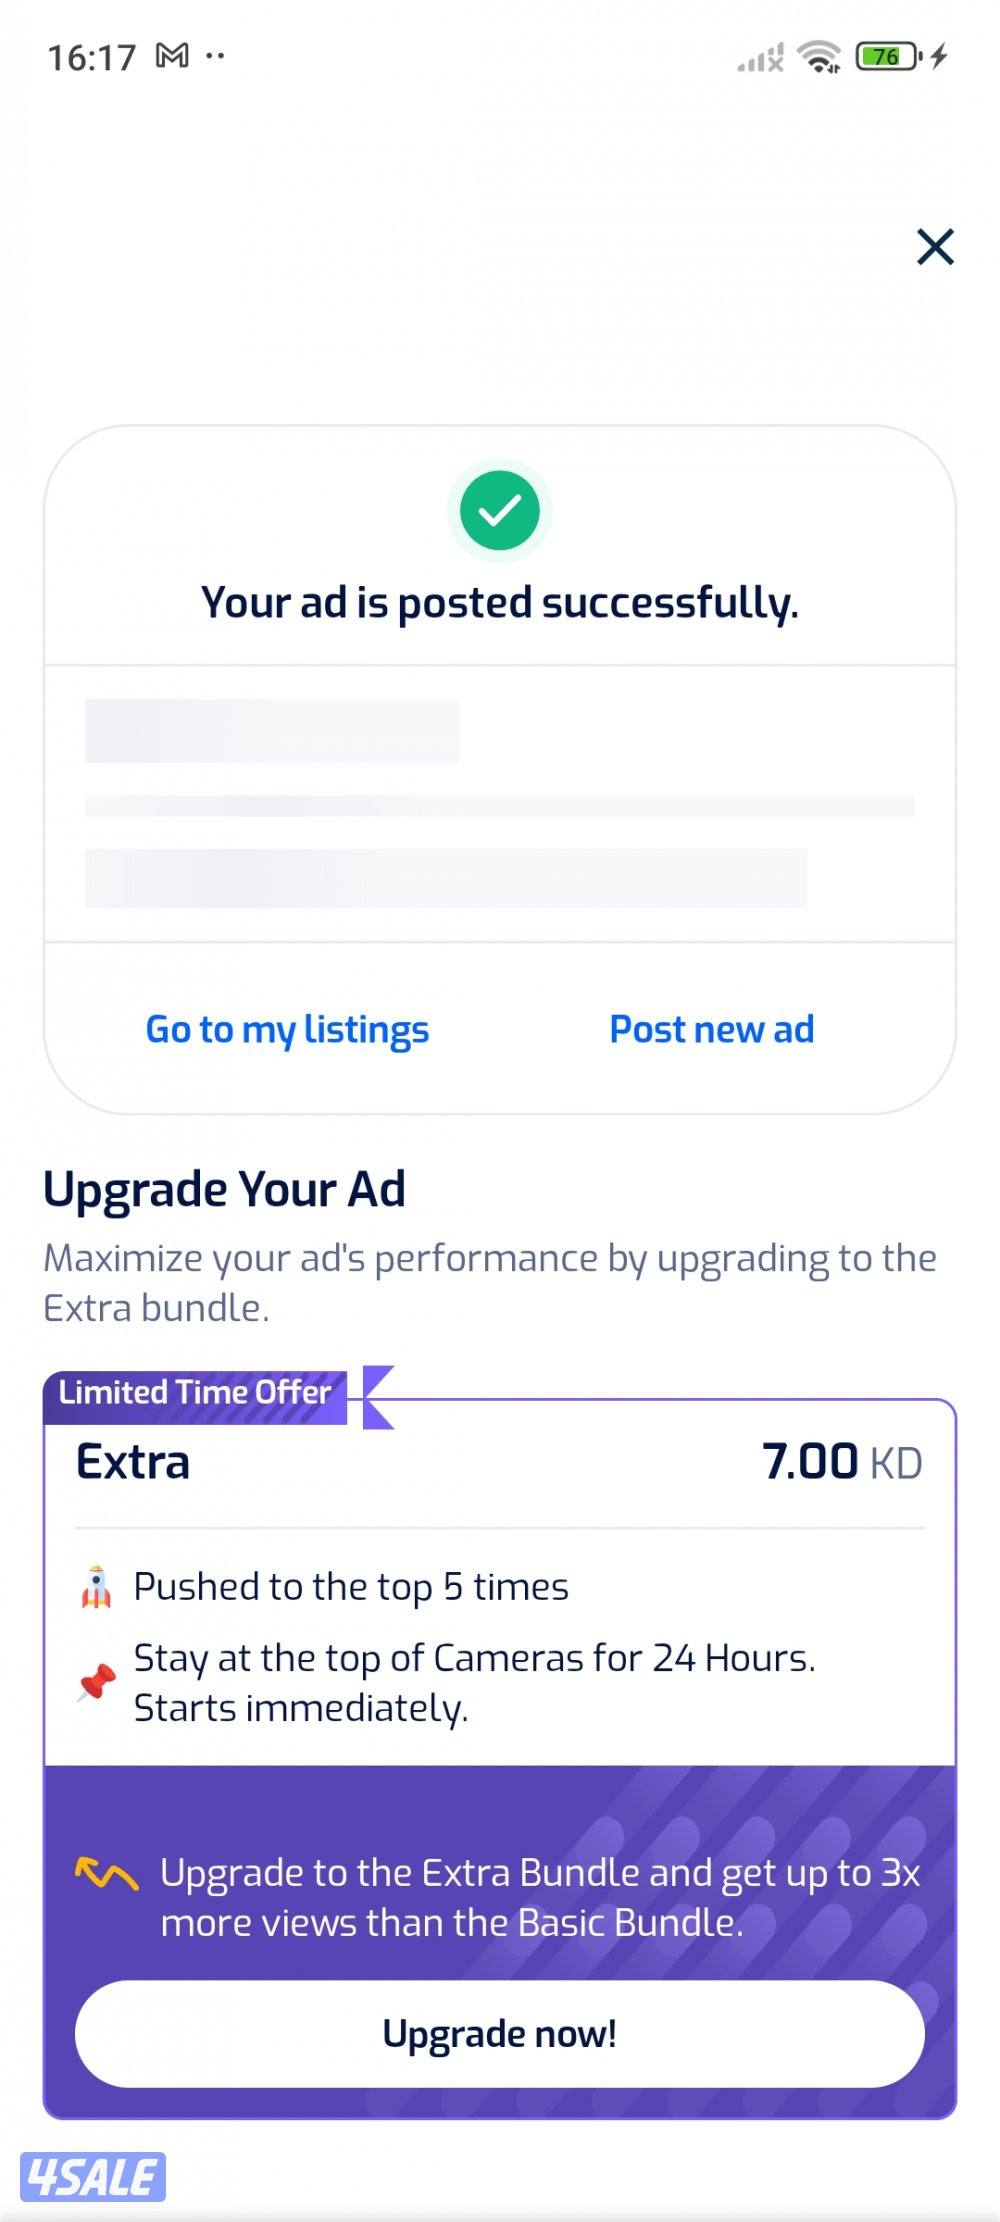Tap the battery level indicator

tap(888, 57)
